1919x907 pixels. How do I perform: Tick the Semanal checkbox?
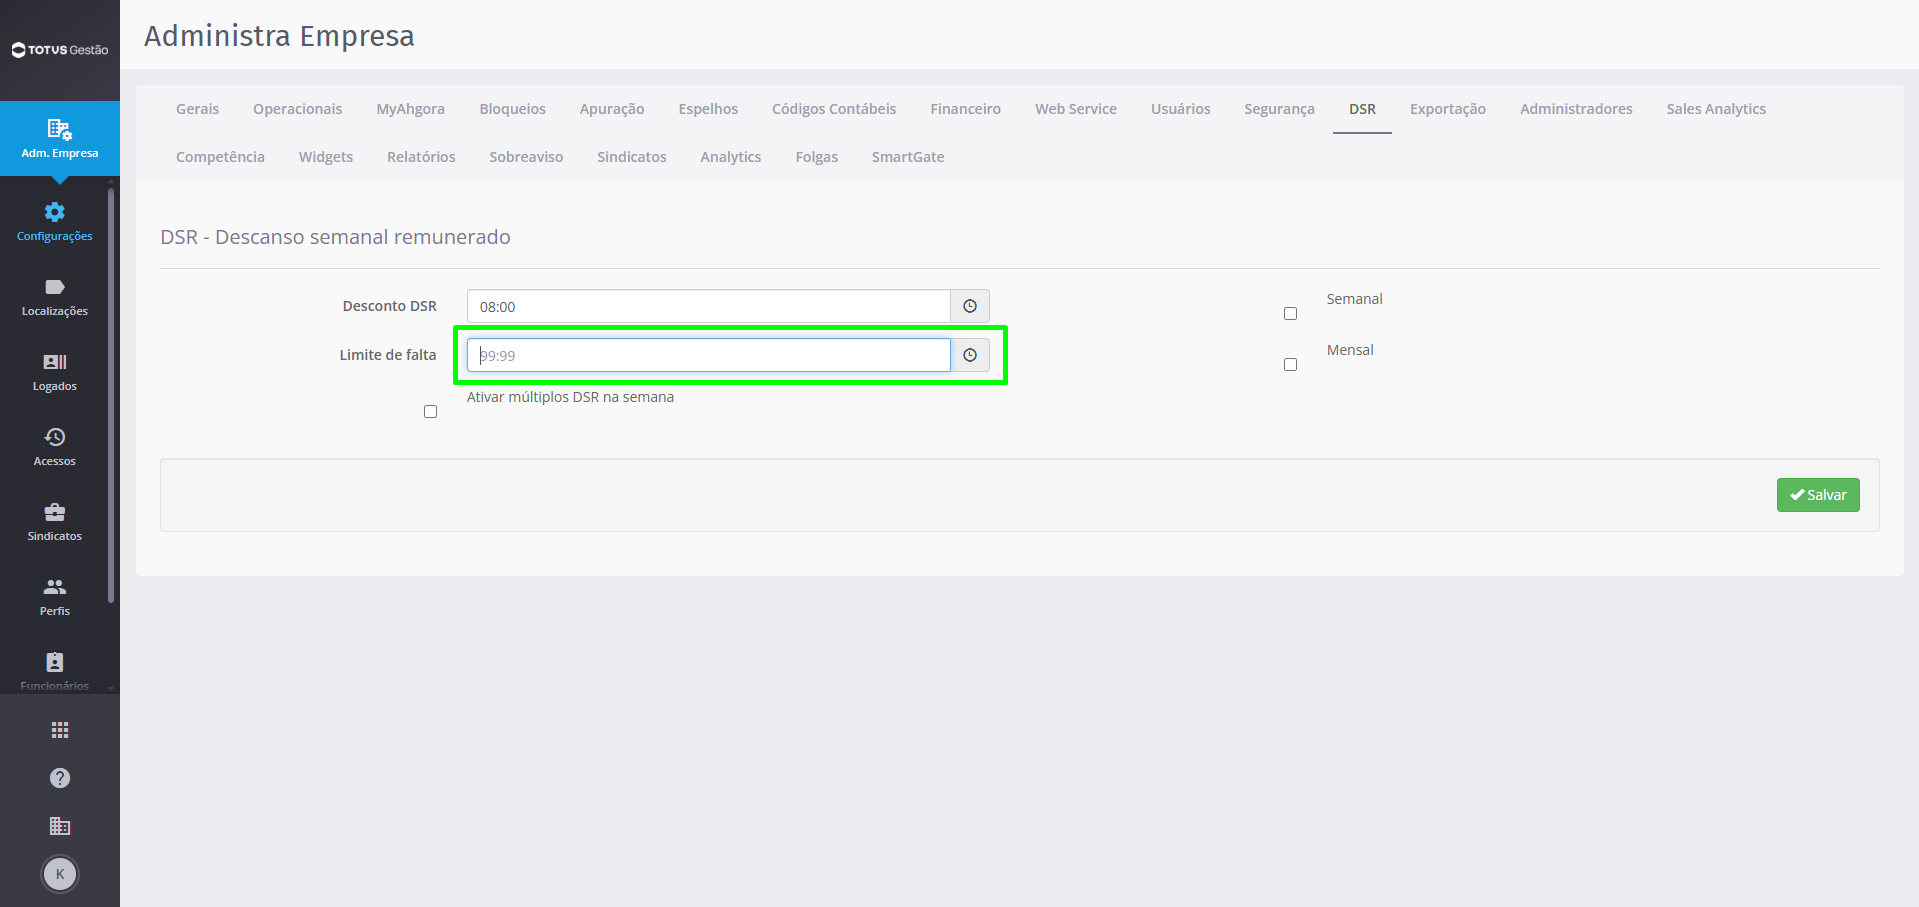click(1290, 314)
